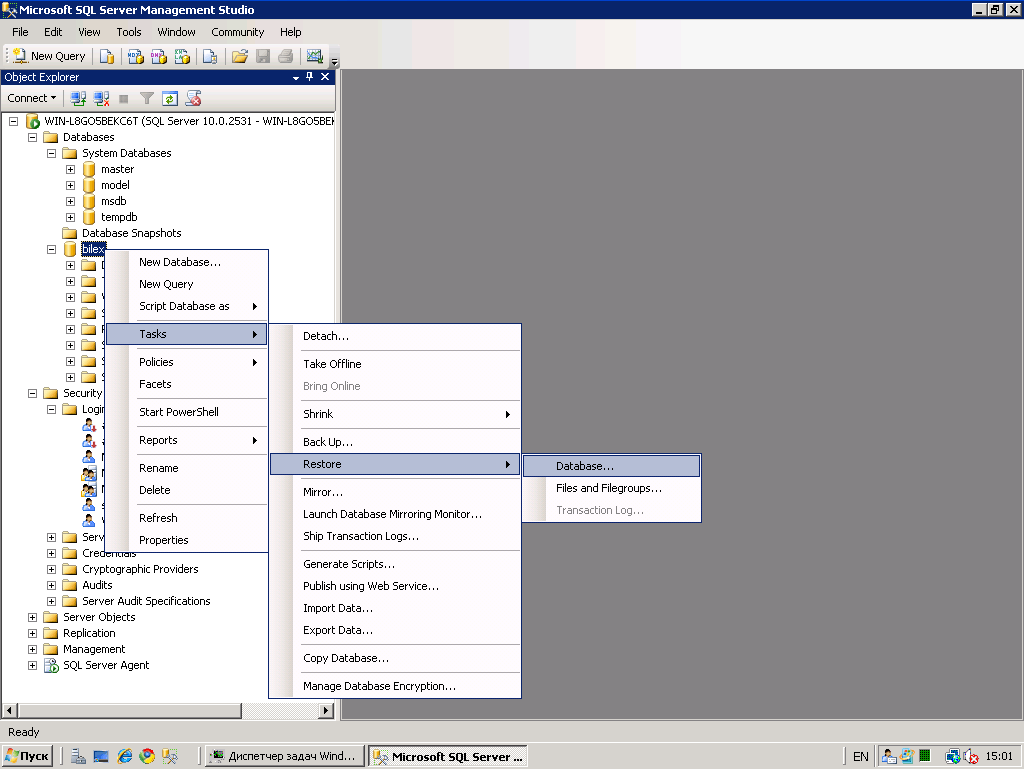Open the File menu
The width and height of the screenshot is (1024, 769).
[20, 32]
